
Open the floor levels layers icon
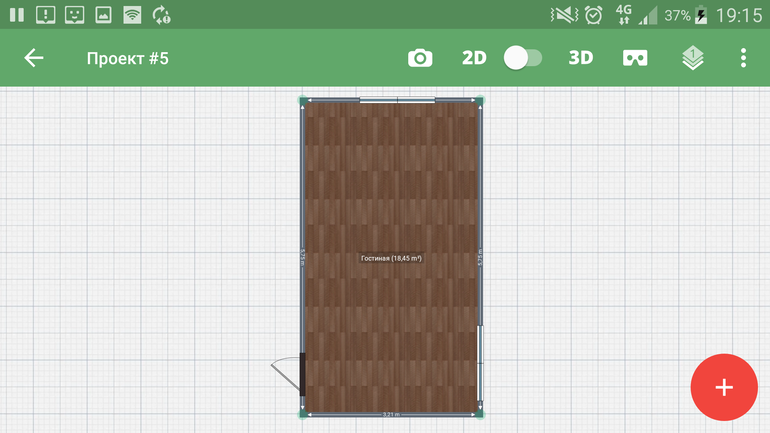tap(693, 58)
